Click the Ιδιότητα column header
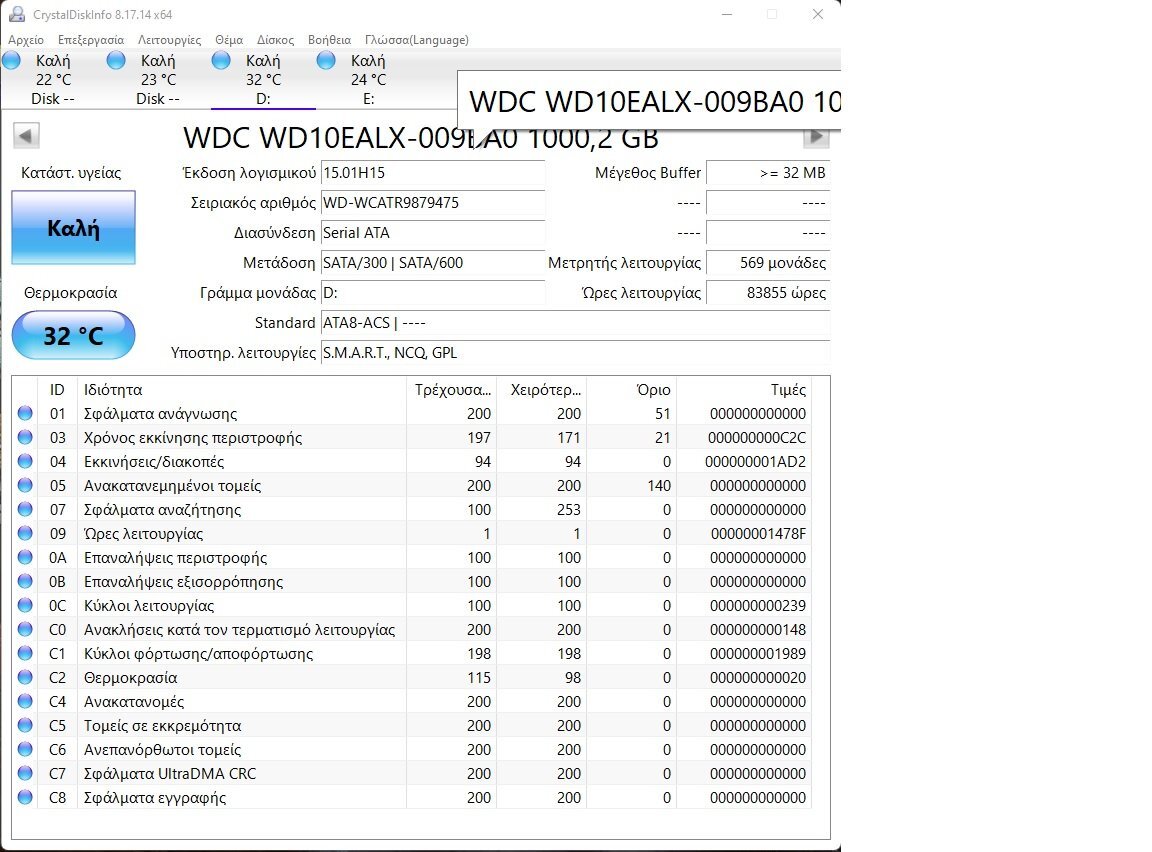Viewport: 1152px width, 852px height. coord(242,390)
